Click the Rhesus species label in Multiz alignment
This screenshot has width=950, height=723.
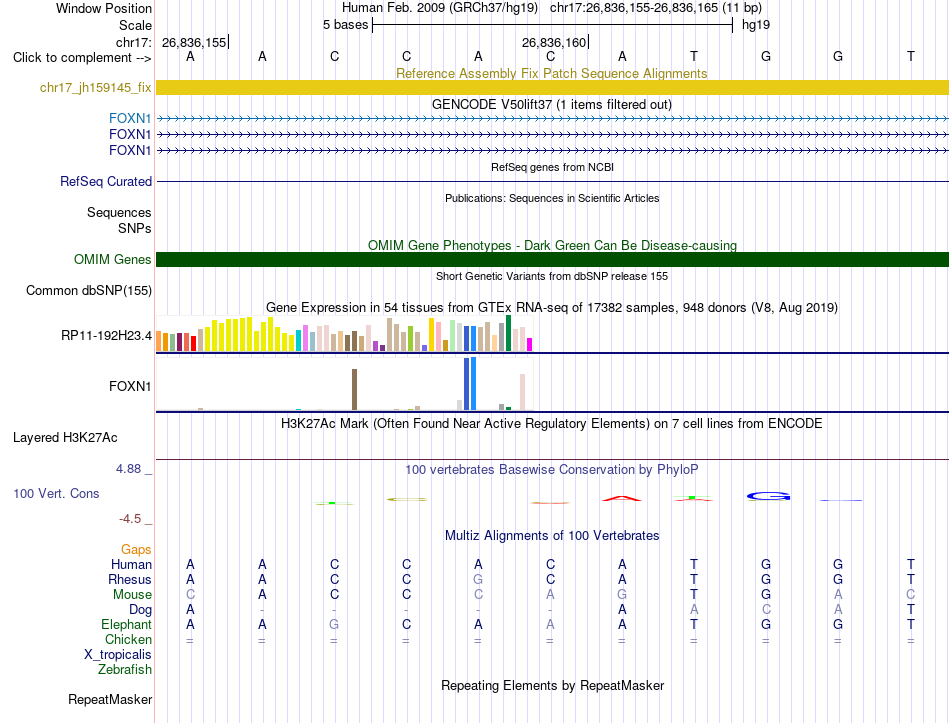click(130, 579)
